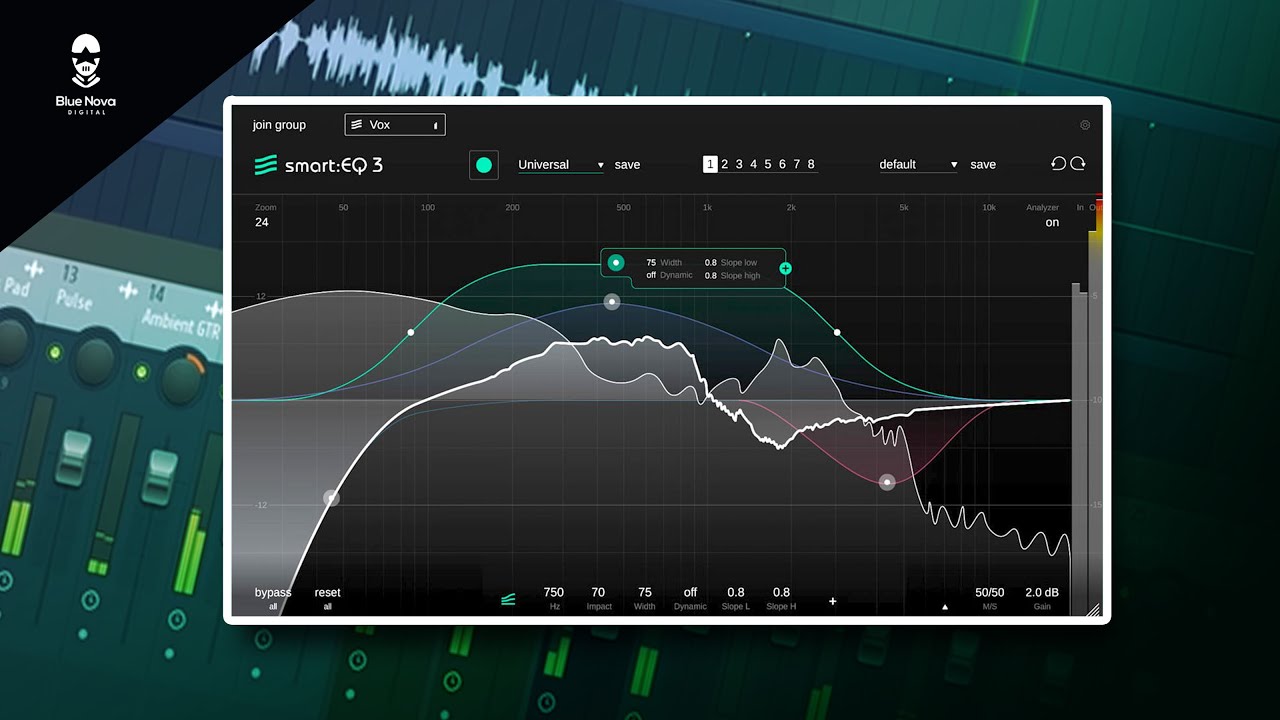The height and width of the screenshot is (720, 1280).
Task: Click the redo arrow icon
Action: [x=1078, y=164]
